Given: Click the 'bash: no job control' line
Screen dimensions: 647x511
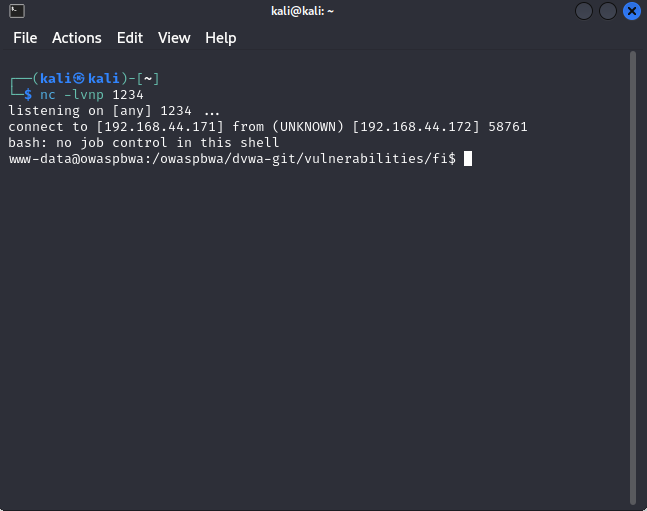Looking at the screenshot, I should [x=144, y=143].
